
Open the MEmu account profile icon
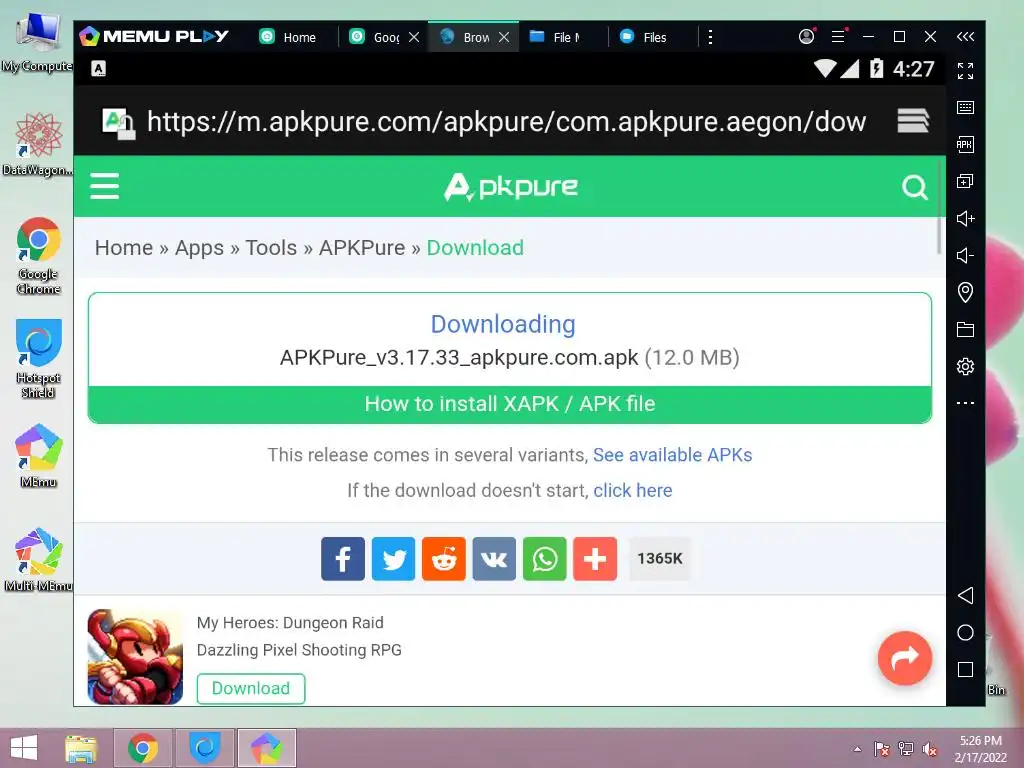807,37
